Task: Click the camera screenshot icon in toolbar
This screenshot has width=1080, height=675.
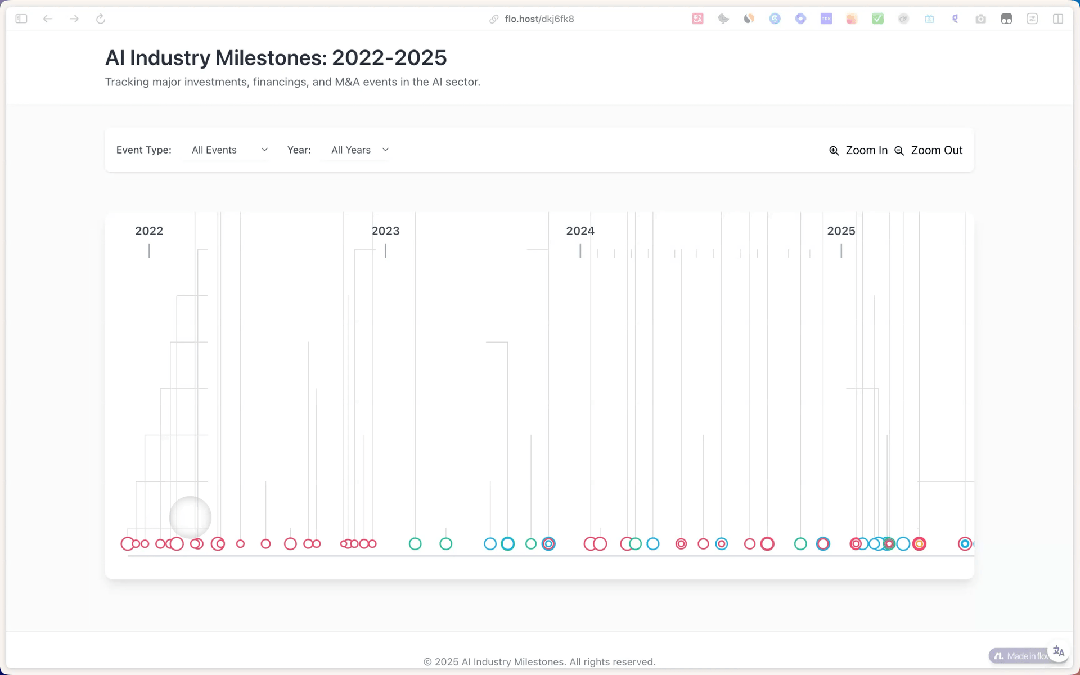Action: pyautogui.click(x=980, y=19)
